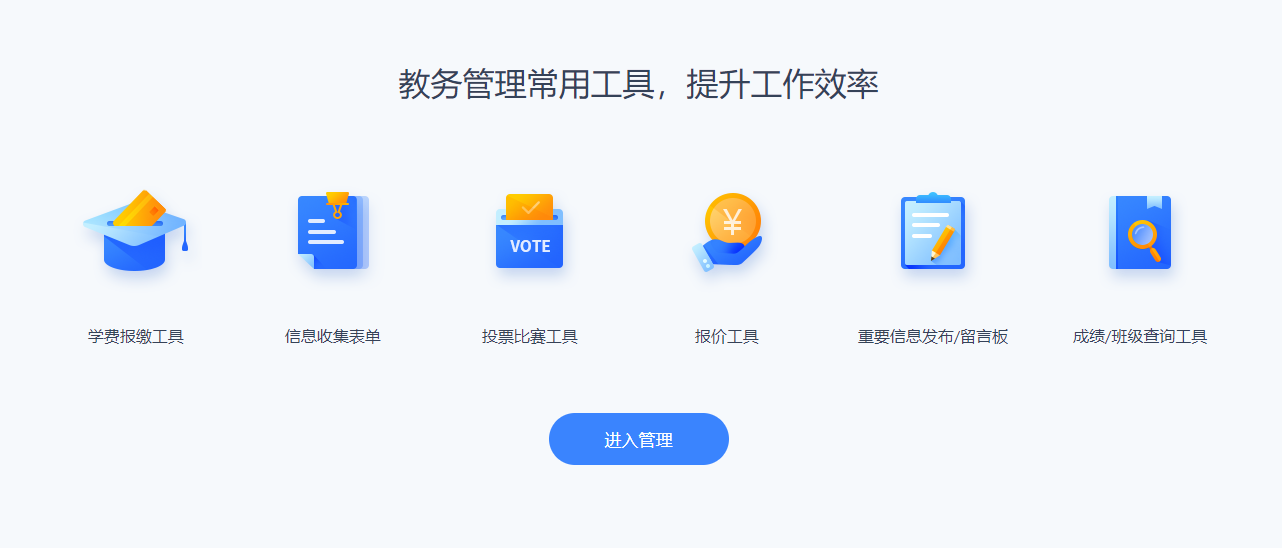The width and height of the screenshot is (1282, 548).
Task: Navigate to 成绩/班级查询工具
Action: coord(1140,337)
